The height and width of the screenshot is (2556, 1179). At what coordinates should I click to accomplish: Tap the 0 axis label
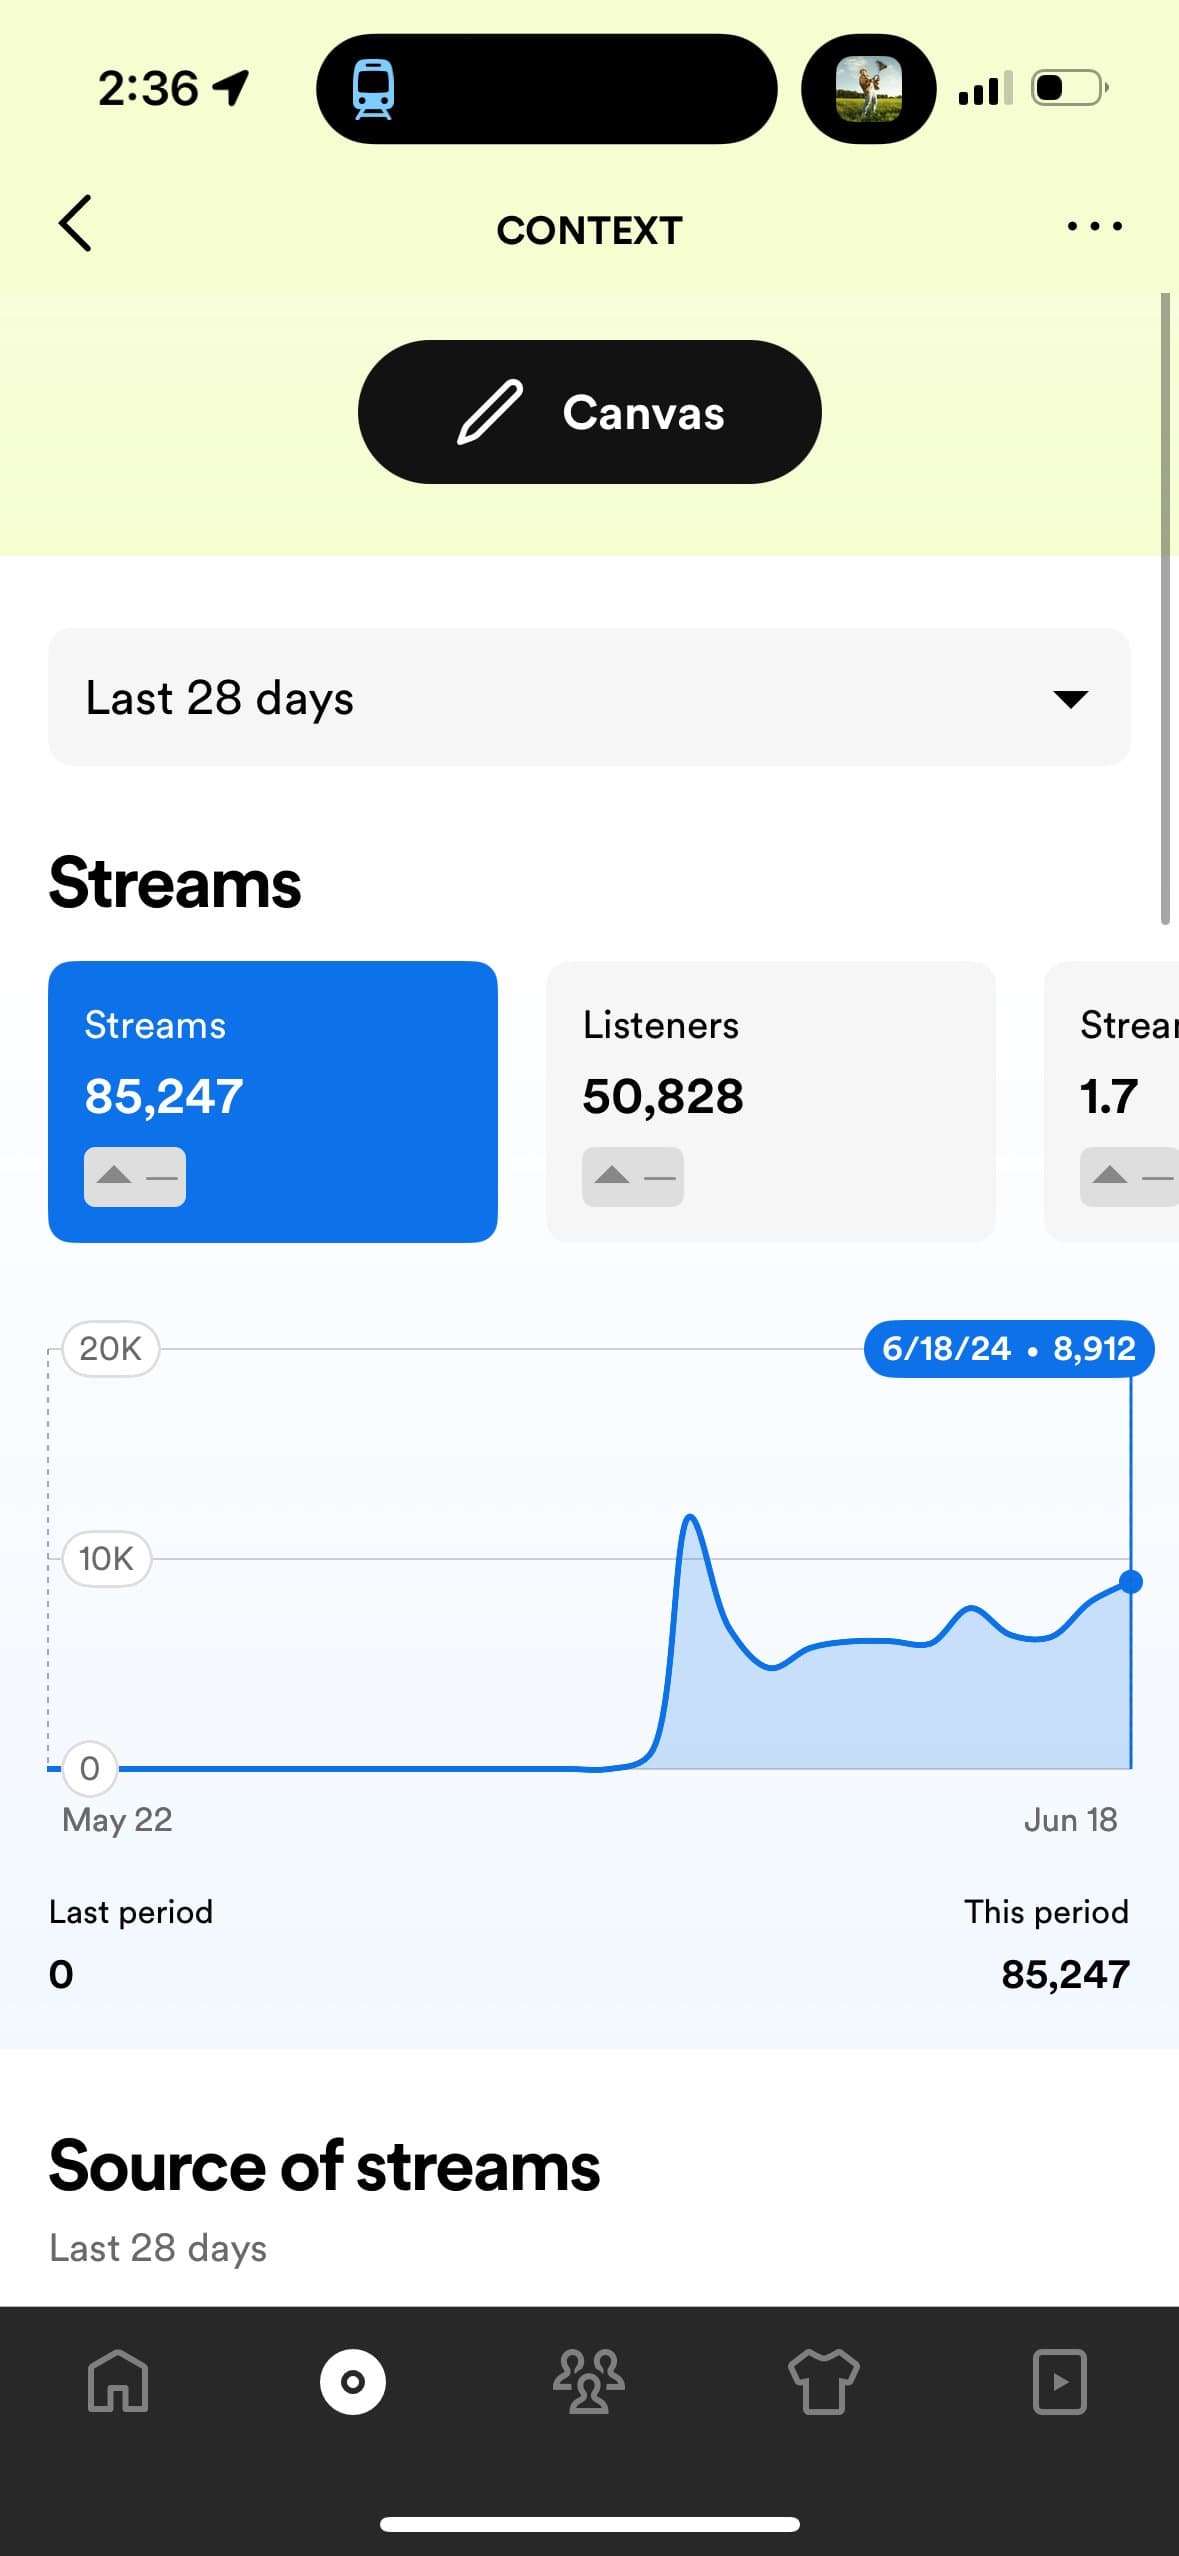pyautogui.click(x=90, y=1768)
